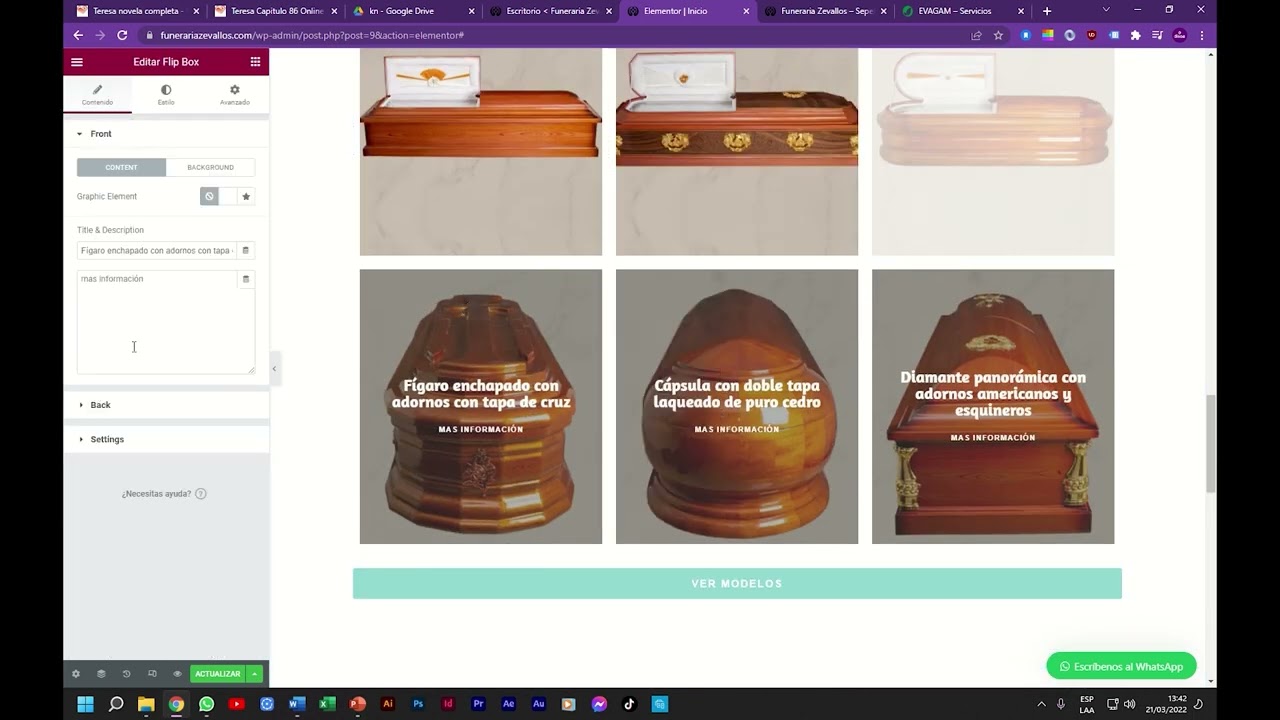Image resolution: width=1280 pixels, height=720 pixels.
Task: Open the uBlock Origin extension
Action: coord(1091,35)
